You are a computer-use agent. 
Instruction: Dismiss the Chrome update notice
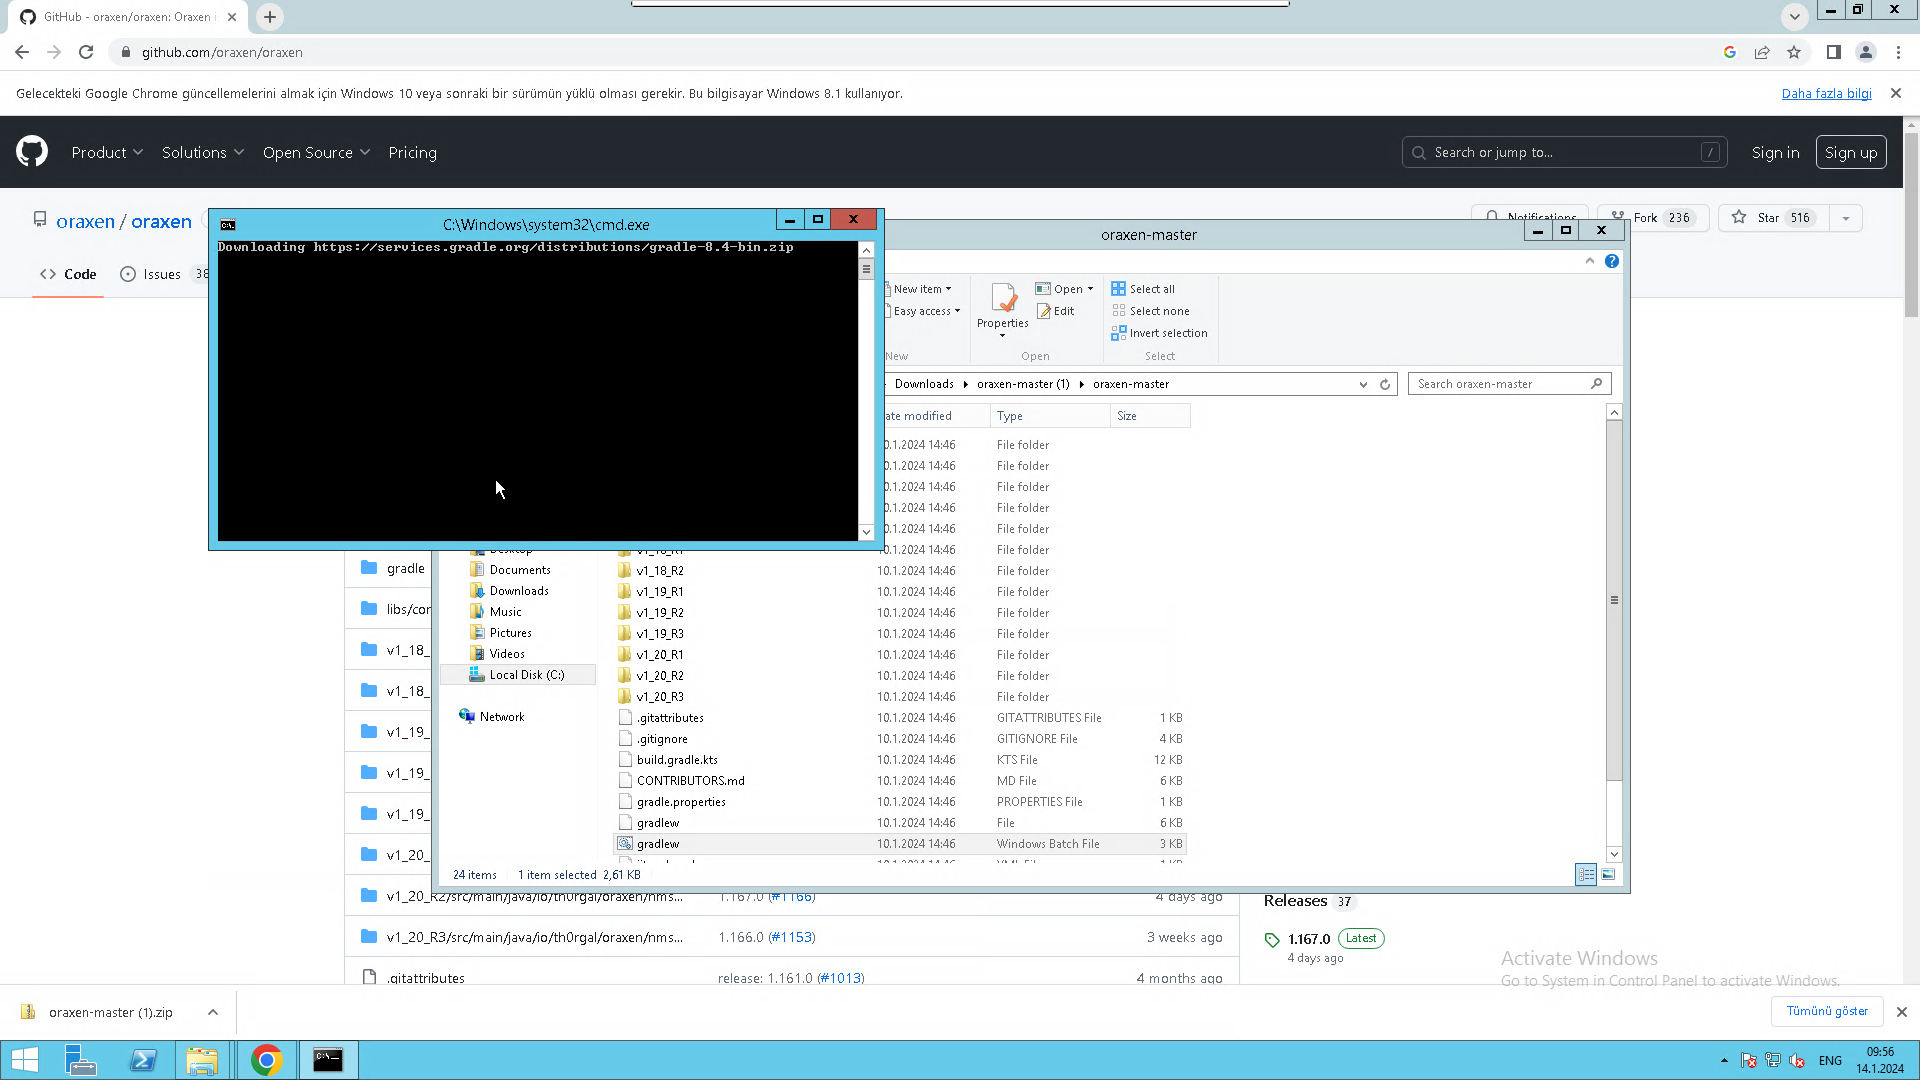pyautogui.click(x=1896, y=93)
